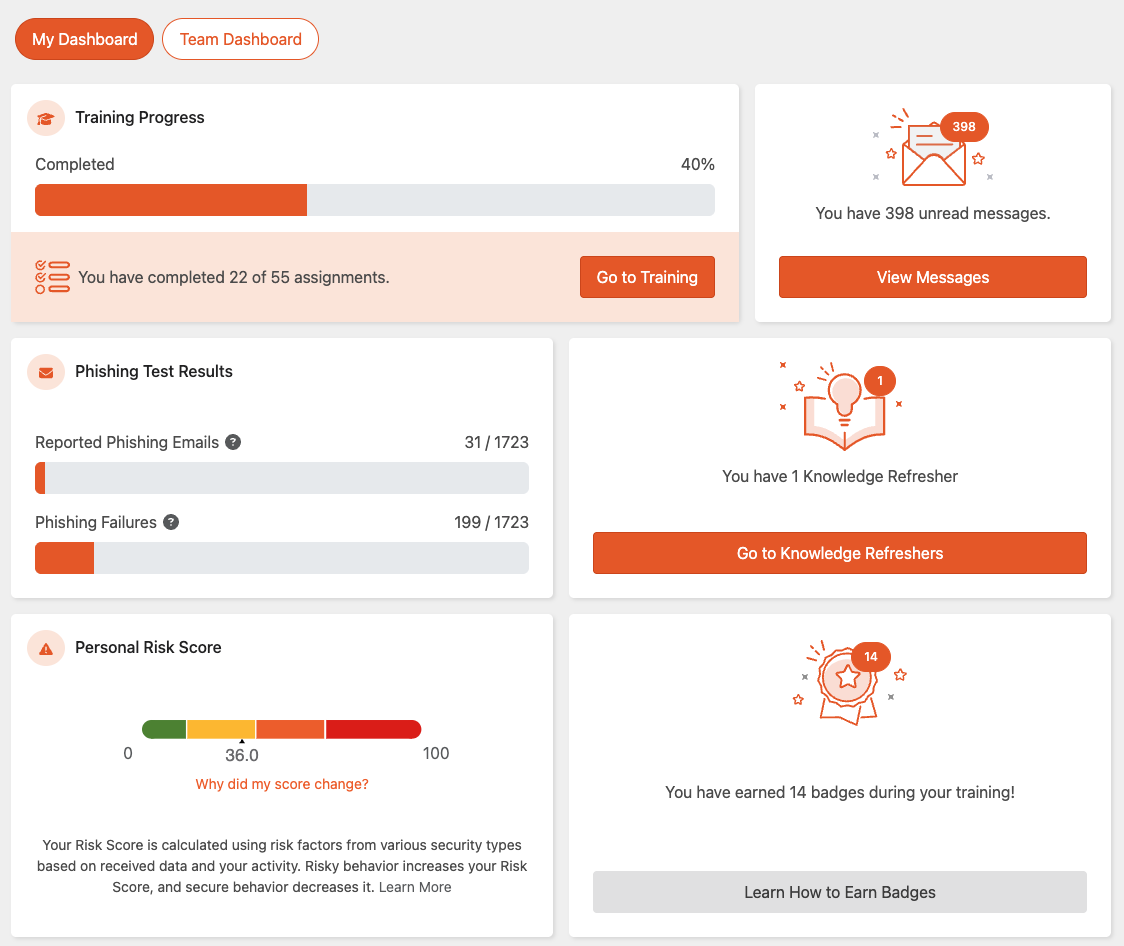Click the envelope icon beside Phishing Test Results
The width and height of the screenshot is (1124, 946).
(x=45, y=371)
